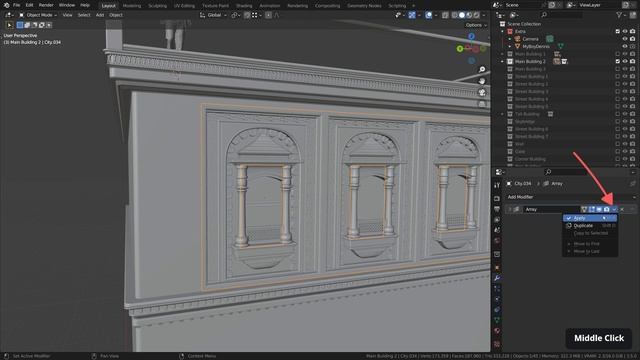Disable Camera render camera icon
This screenshot has height=360, width=640.
pos(632,39)
